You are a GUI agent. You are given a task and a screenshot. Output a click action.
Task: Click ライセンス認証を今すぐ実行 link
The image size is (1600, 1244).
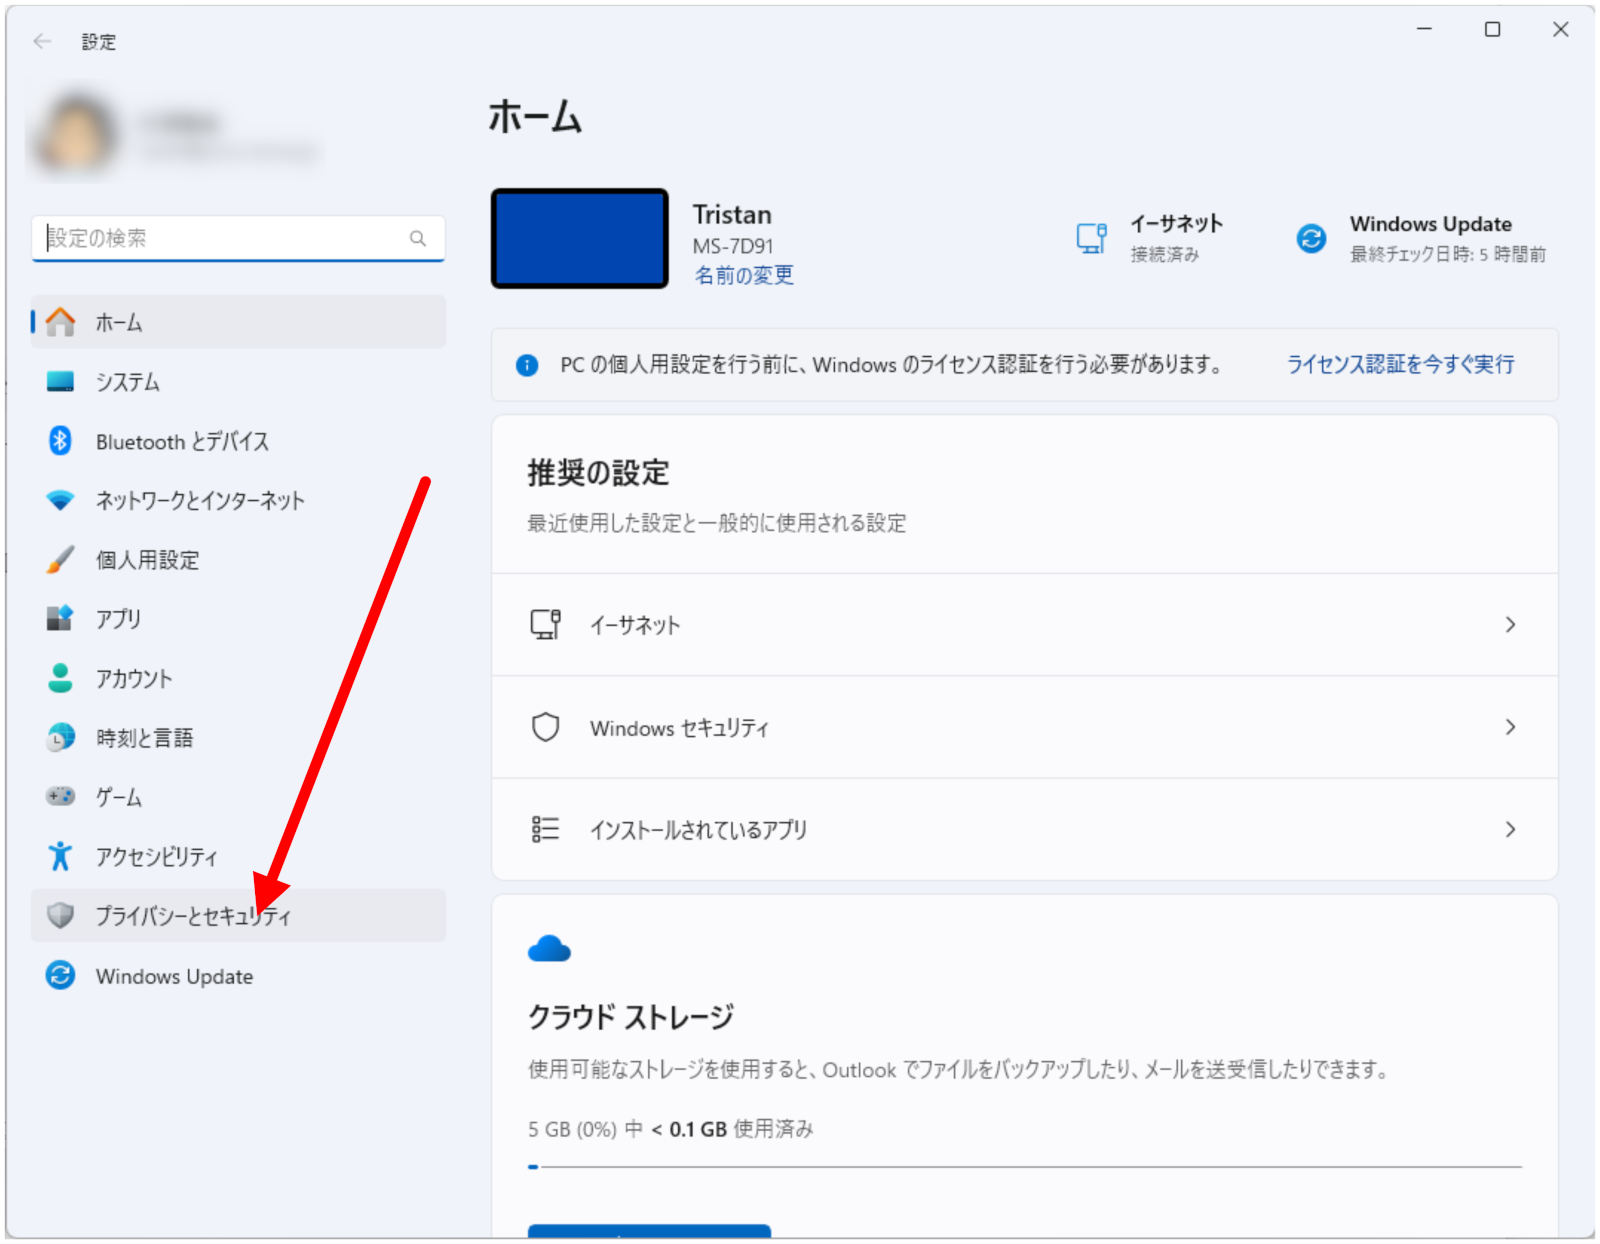(x=1400, y=365)
